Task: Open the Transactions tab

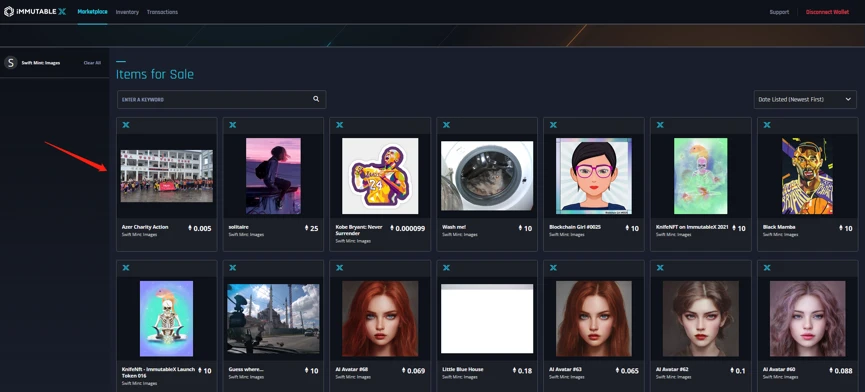Action: coord(162,12)
